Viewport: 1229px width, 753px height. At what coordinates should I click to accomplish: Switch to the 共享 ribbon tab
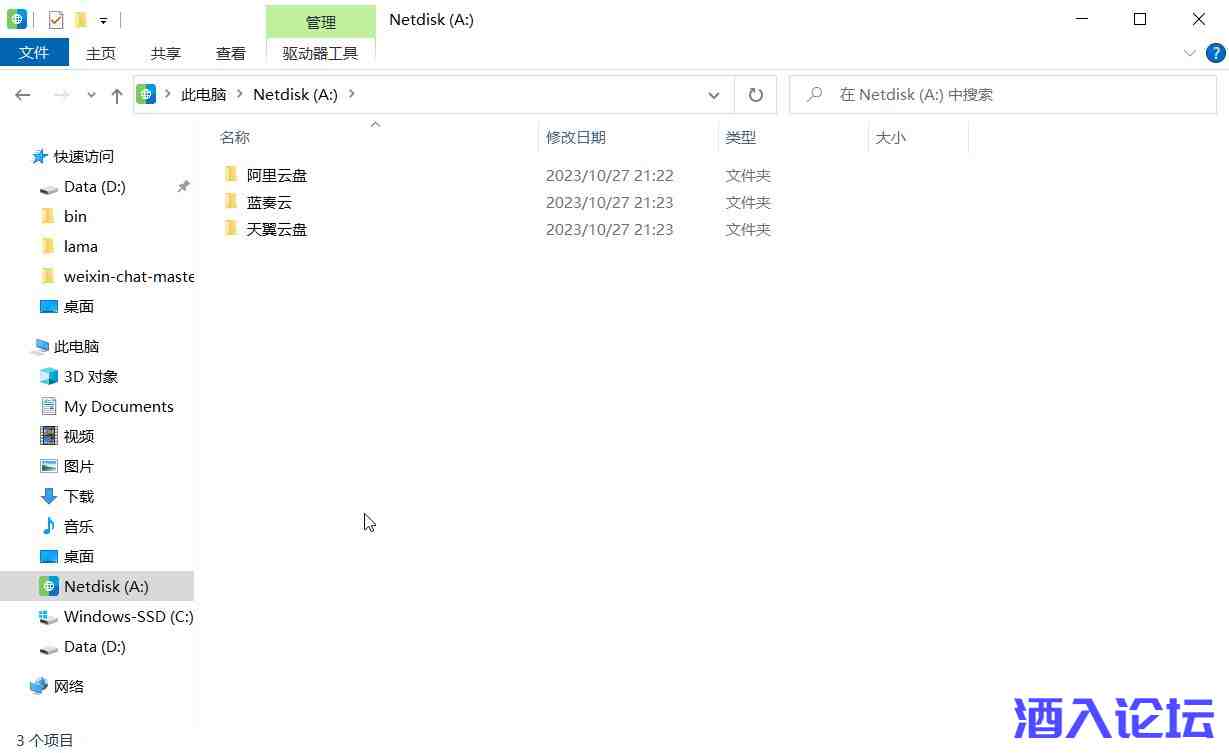(166, 53)
